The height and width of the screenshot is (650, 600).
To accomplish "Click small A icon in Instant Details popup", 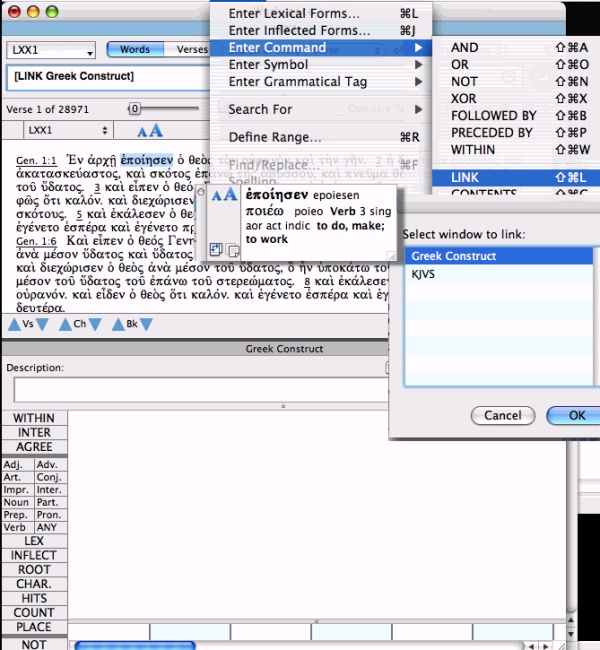I will point(216,196).
